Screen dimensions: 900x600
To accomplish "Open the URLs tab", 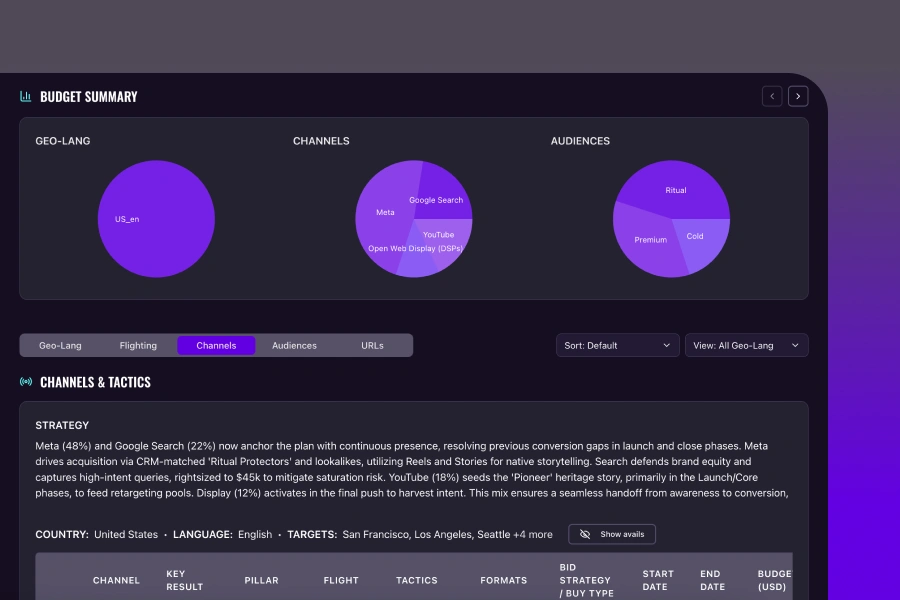I will [372, 345].
